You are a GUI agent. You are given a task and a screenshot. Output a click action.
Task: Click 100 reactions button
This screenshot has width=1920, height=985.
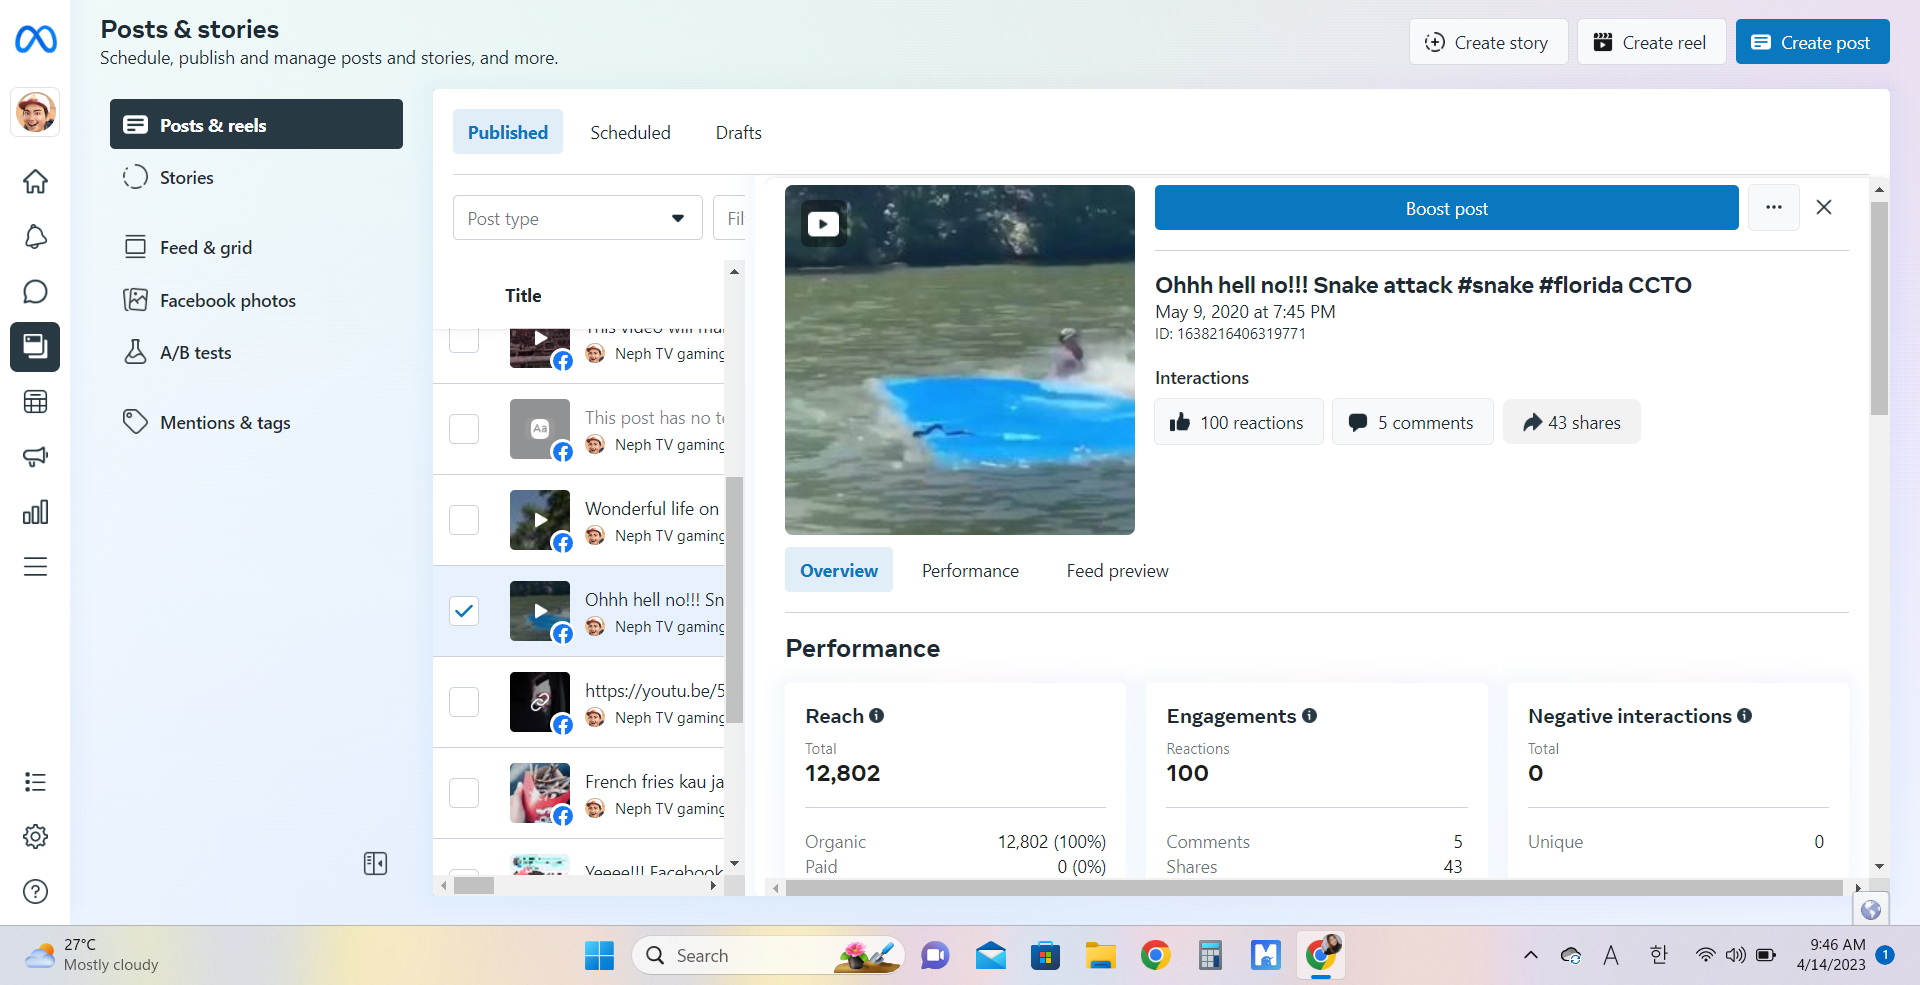tap(1238, 422)
